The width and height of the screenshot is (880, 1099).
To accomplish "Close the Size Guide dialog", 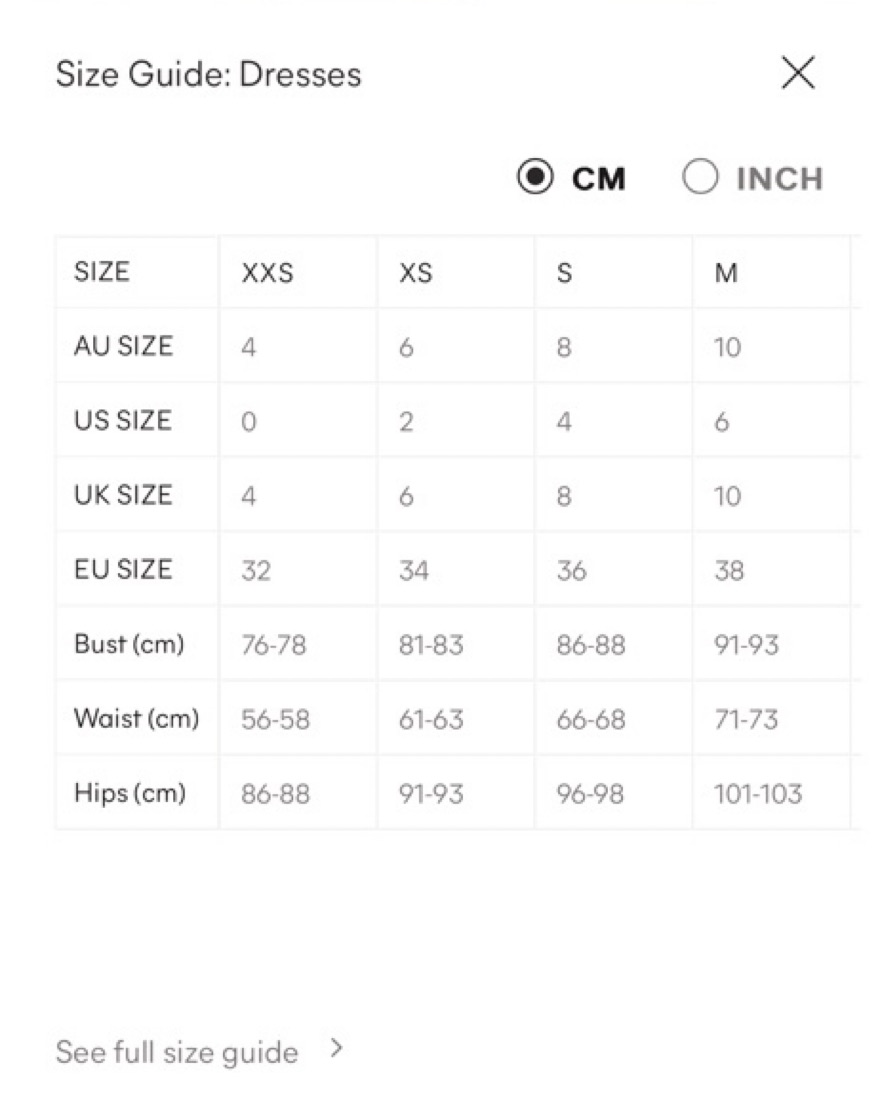I will pos(798,73).
